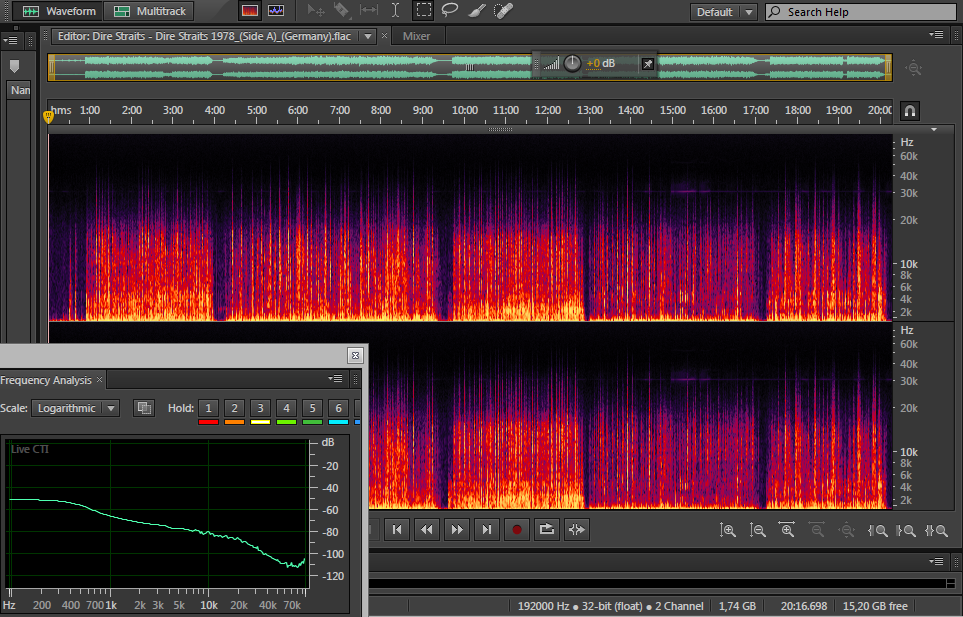Screen dimensions: 963x617
Task: Click Zoom In Amplitude icon
Action: tap(727, 530)
